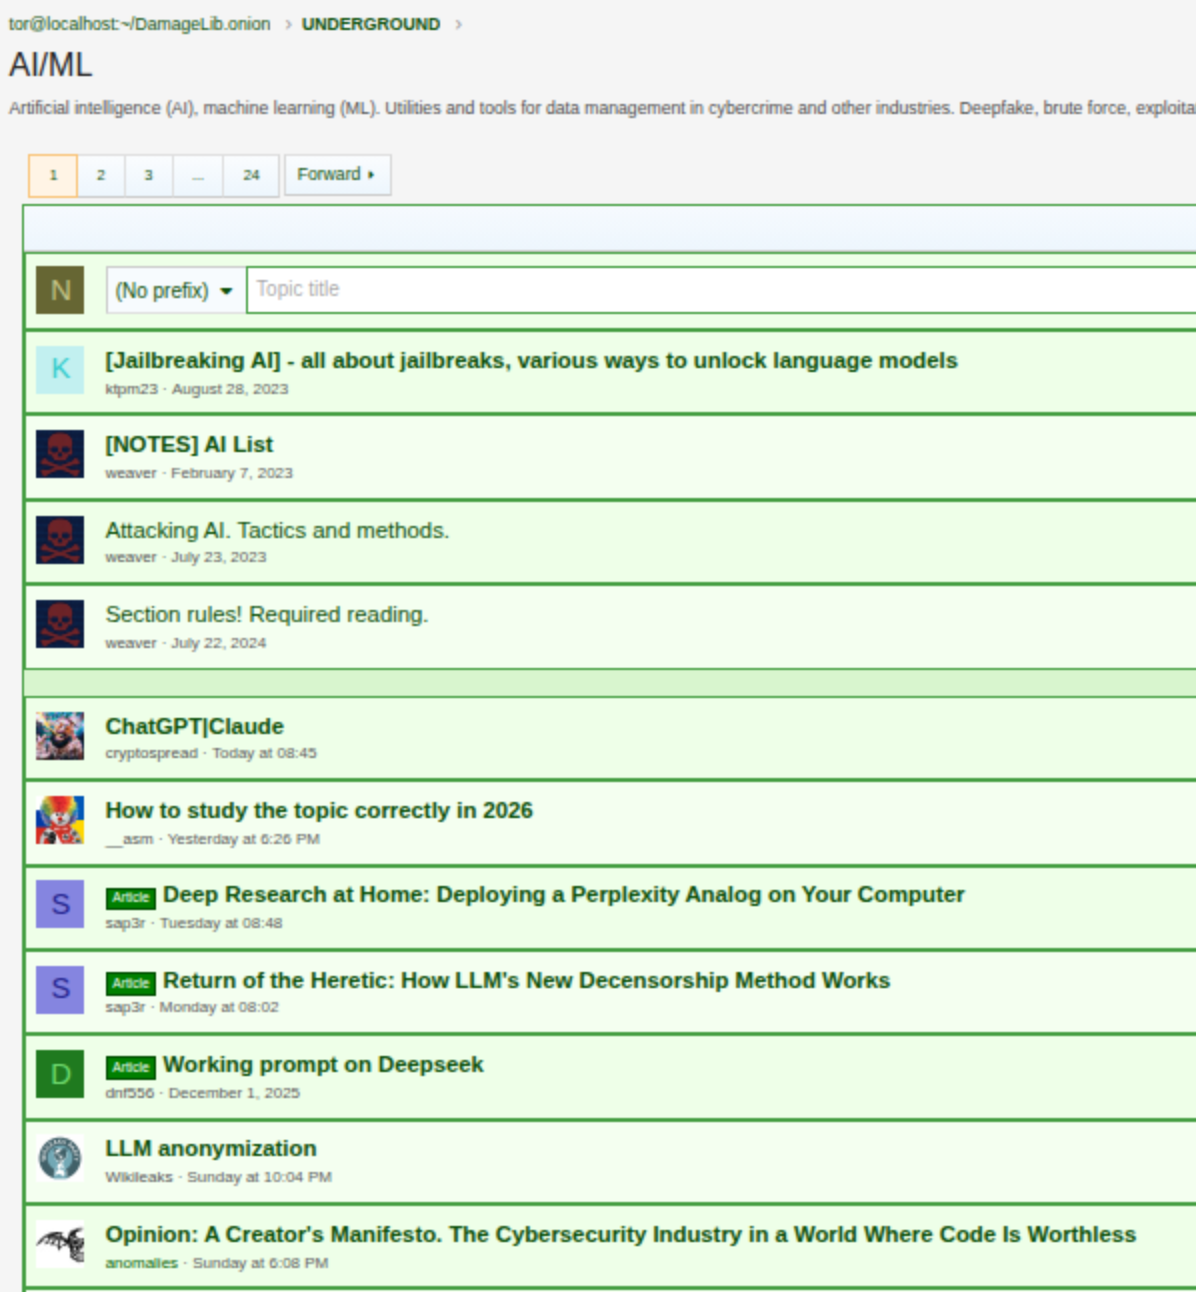The height and width of the screenshot is (1292, 1196).
Task: Open Opinion: A Creator's Manifesto thread
Action: coord(621,1234)
